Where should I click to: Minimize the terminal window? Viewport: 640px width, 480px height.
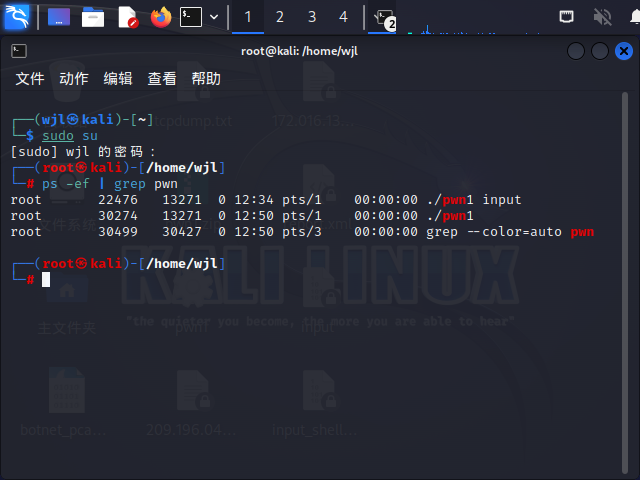[576, 51]
